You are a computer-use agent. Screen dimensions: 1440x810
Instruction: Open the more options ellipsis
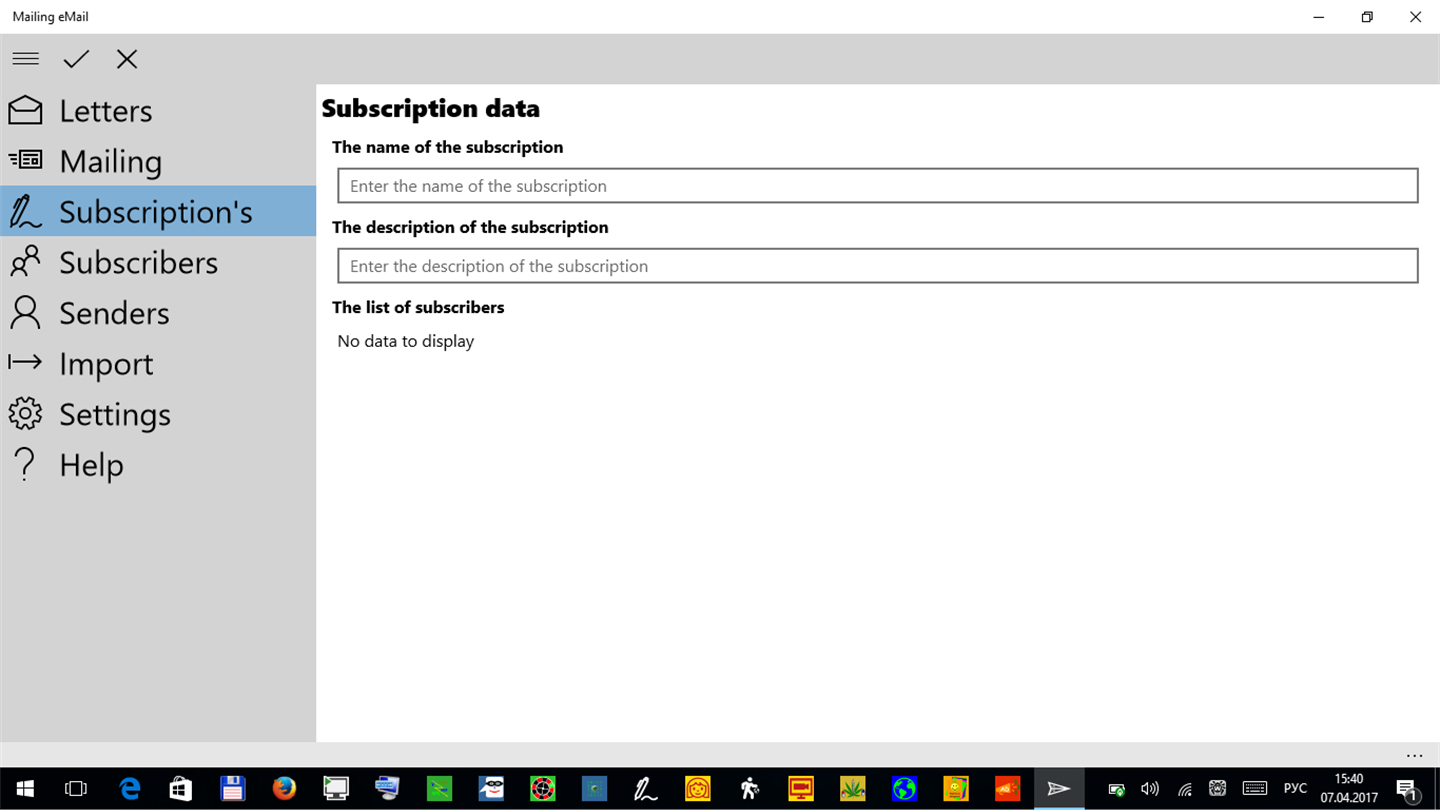click(1414, 756)
